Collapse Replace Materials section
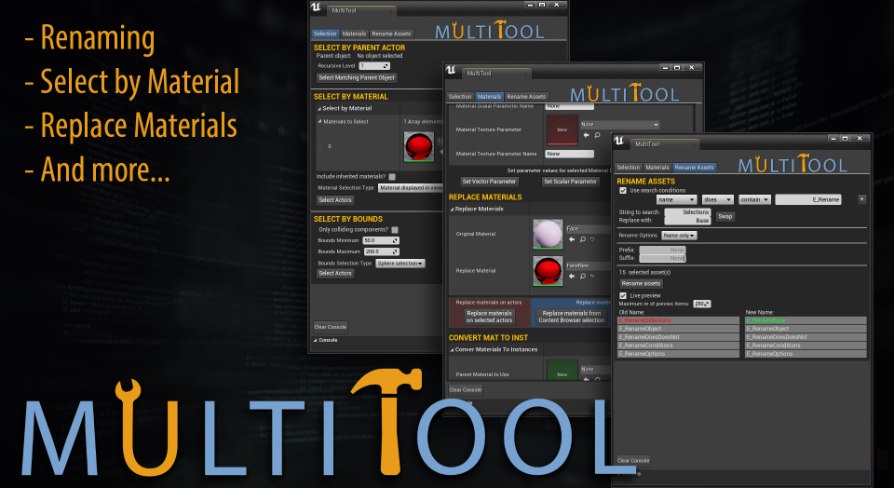 coord(452,209)
